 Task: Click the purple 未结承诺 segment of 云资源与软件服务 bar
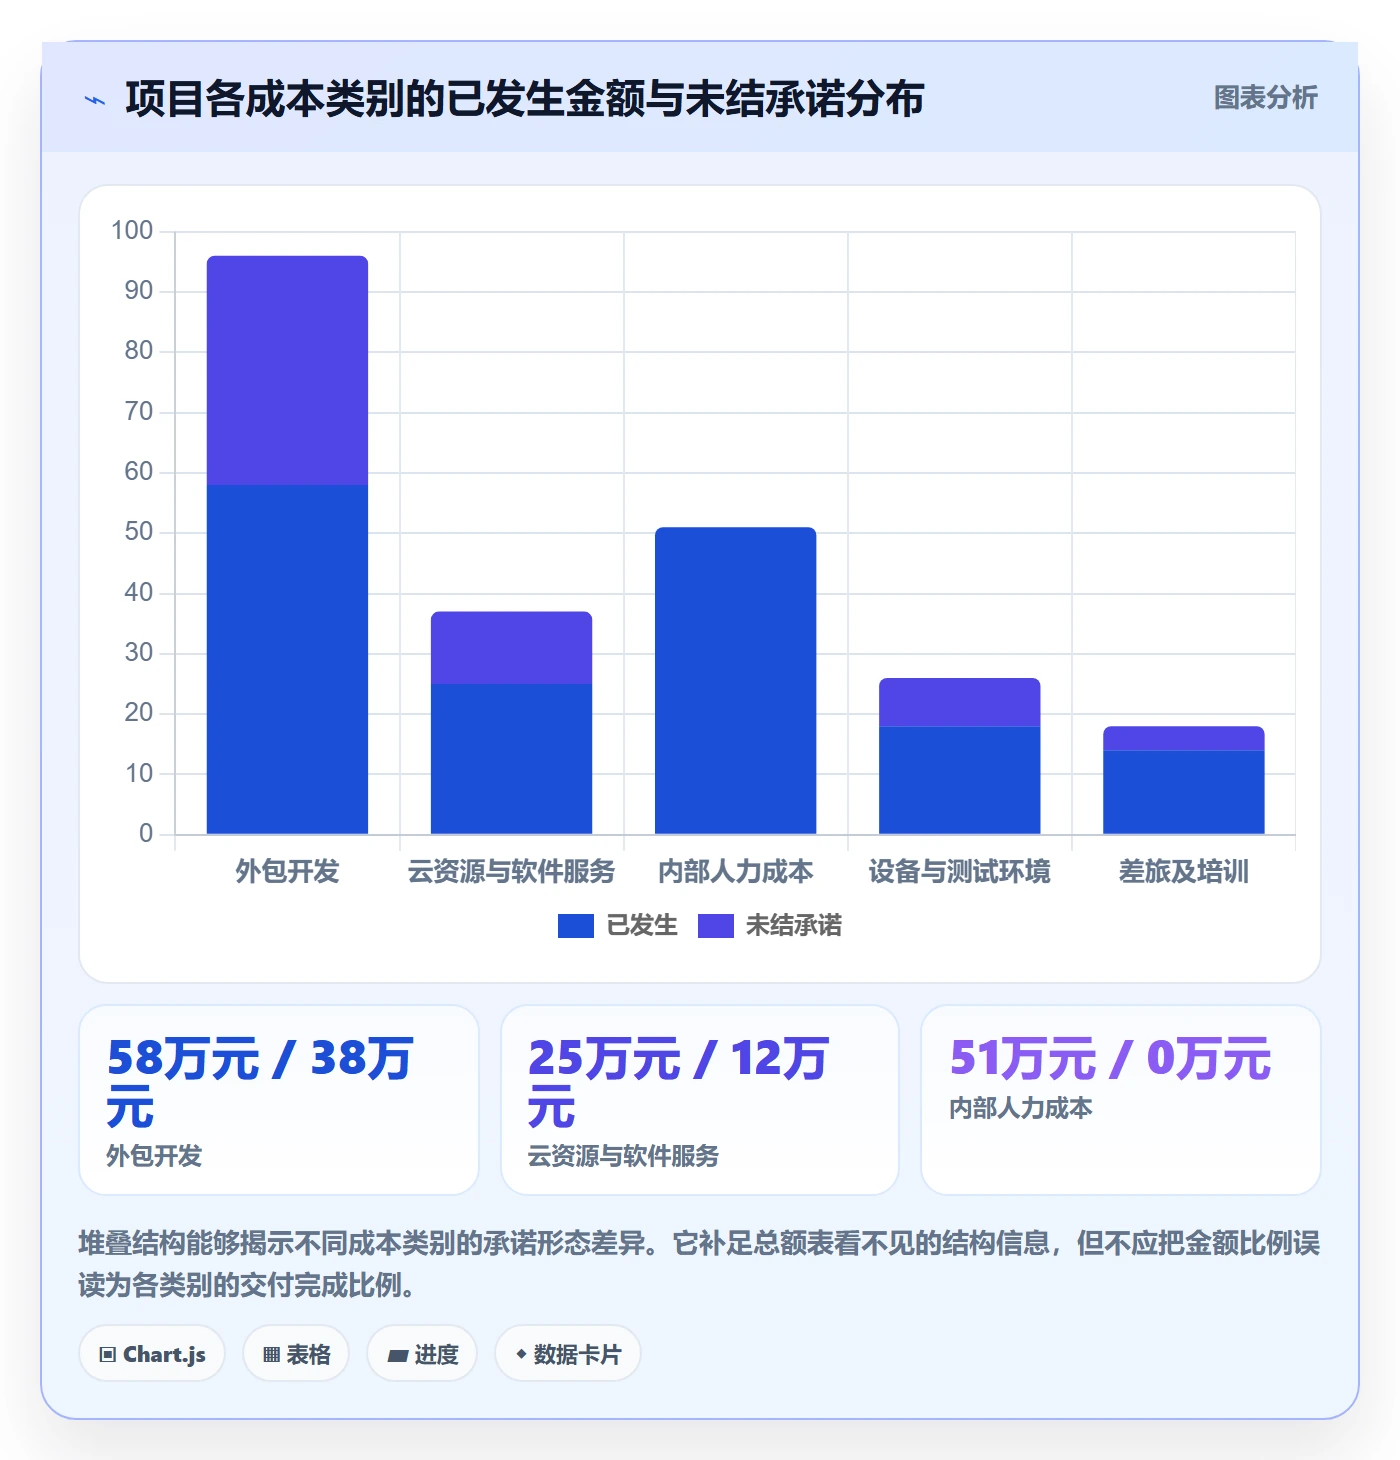511,648
